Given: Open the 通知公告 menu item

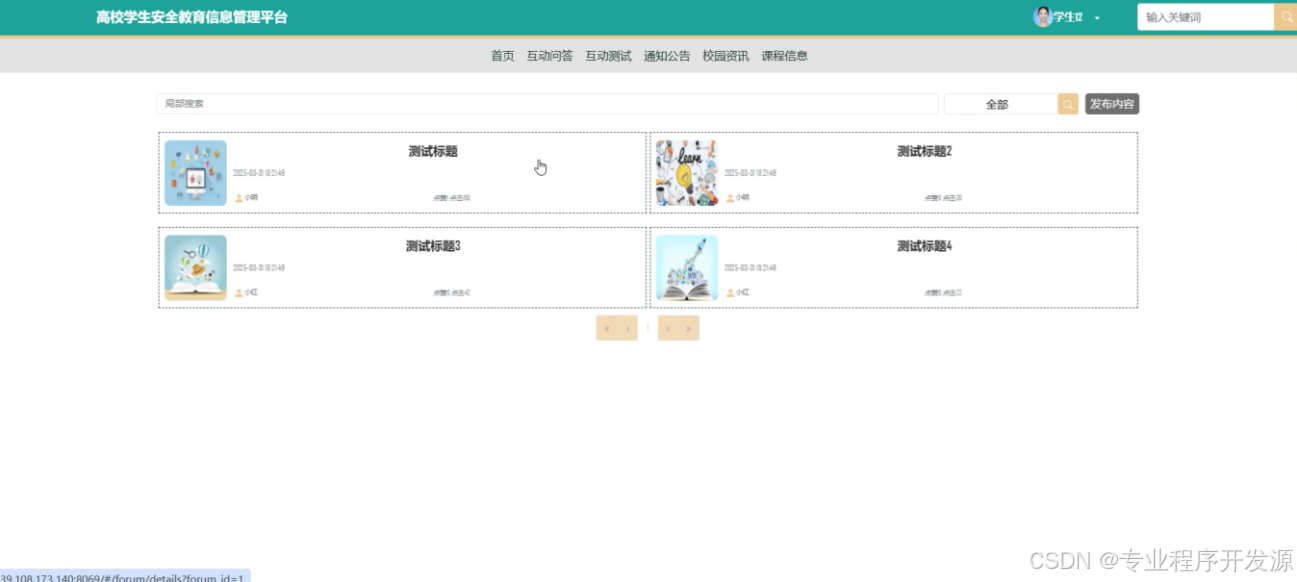Looking at the screenshot, I should 667,56.
